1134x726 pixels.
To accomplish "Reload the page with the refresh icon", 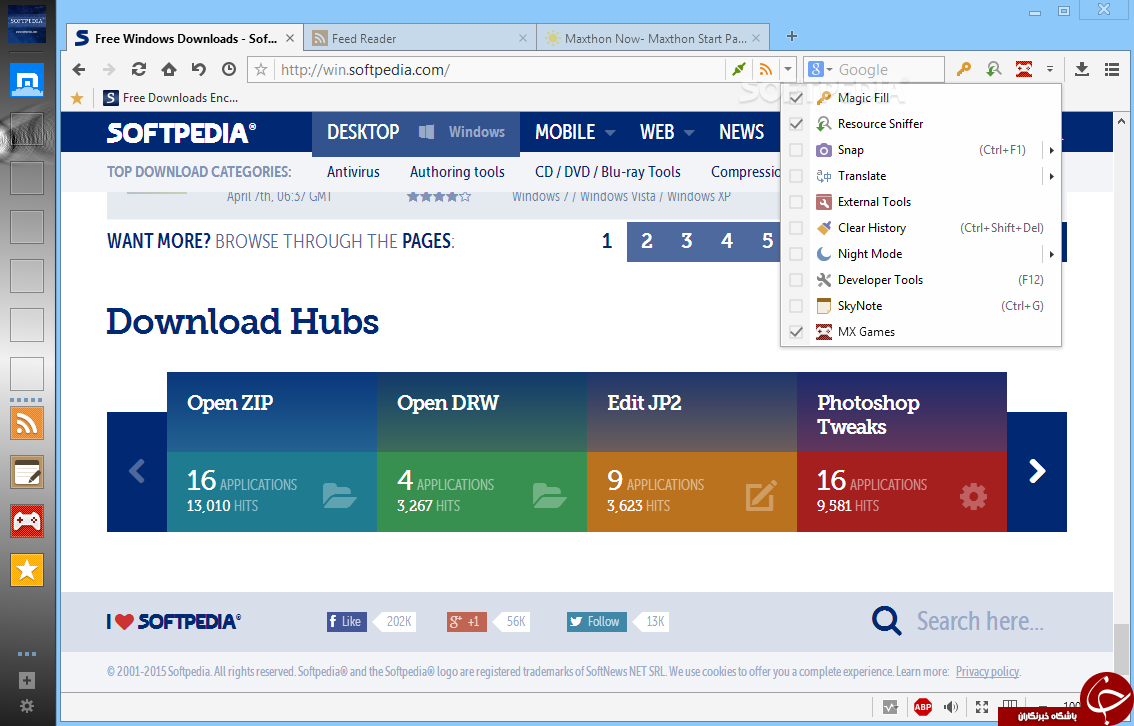I will click(x=139, y=69).
